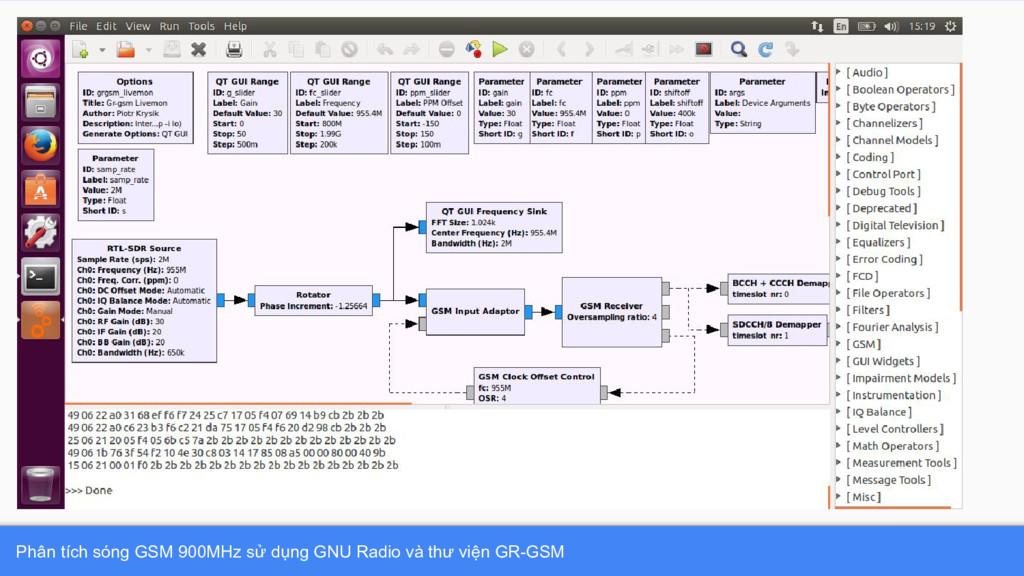
Task: Expand the [Math Operators] category
Action: [839, 446]
